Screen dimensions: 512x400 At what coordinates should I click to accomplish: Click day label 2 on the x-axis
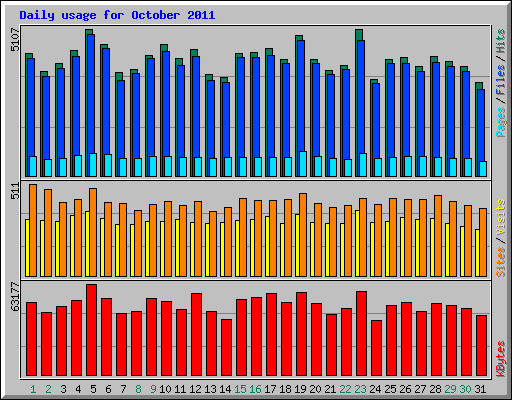click(48, 389)
